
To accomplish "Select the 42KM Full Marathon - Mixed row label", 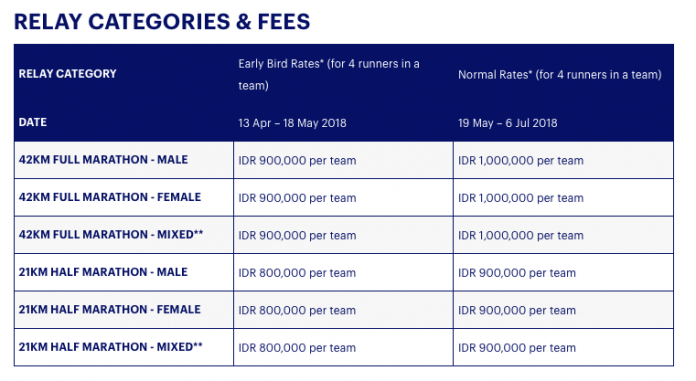I will tap(111, 234).
